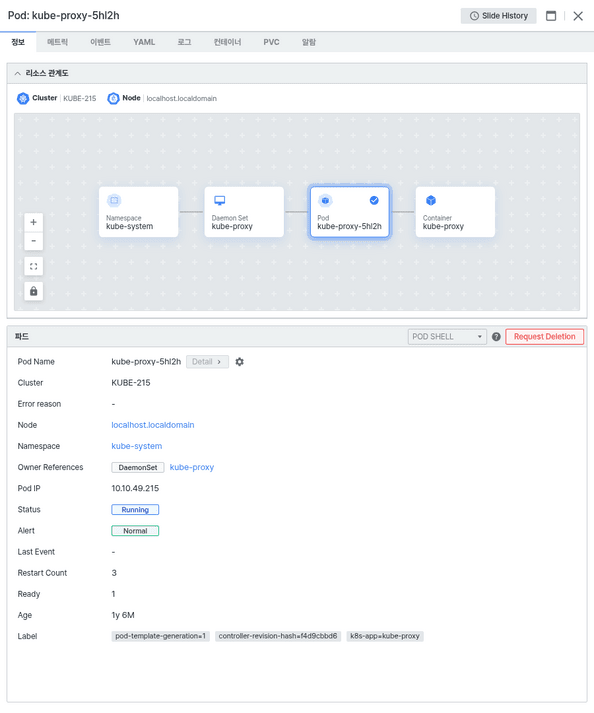The width and height of the screenshot is (594, 713).
Task: Click the Running status badge
Action: tap(135, 510)
